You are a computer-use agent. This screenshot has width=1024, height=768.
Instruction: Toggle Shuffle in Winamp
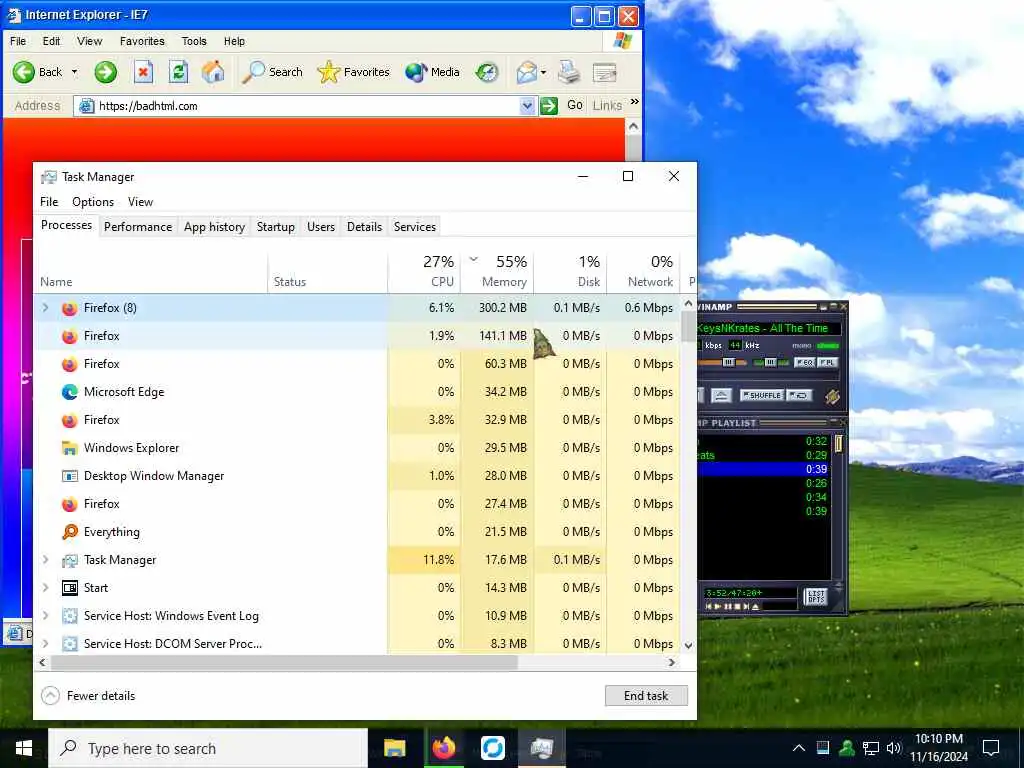pos(761,395)
